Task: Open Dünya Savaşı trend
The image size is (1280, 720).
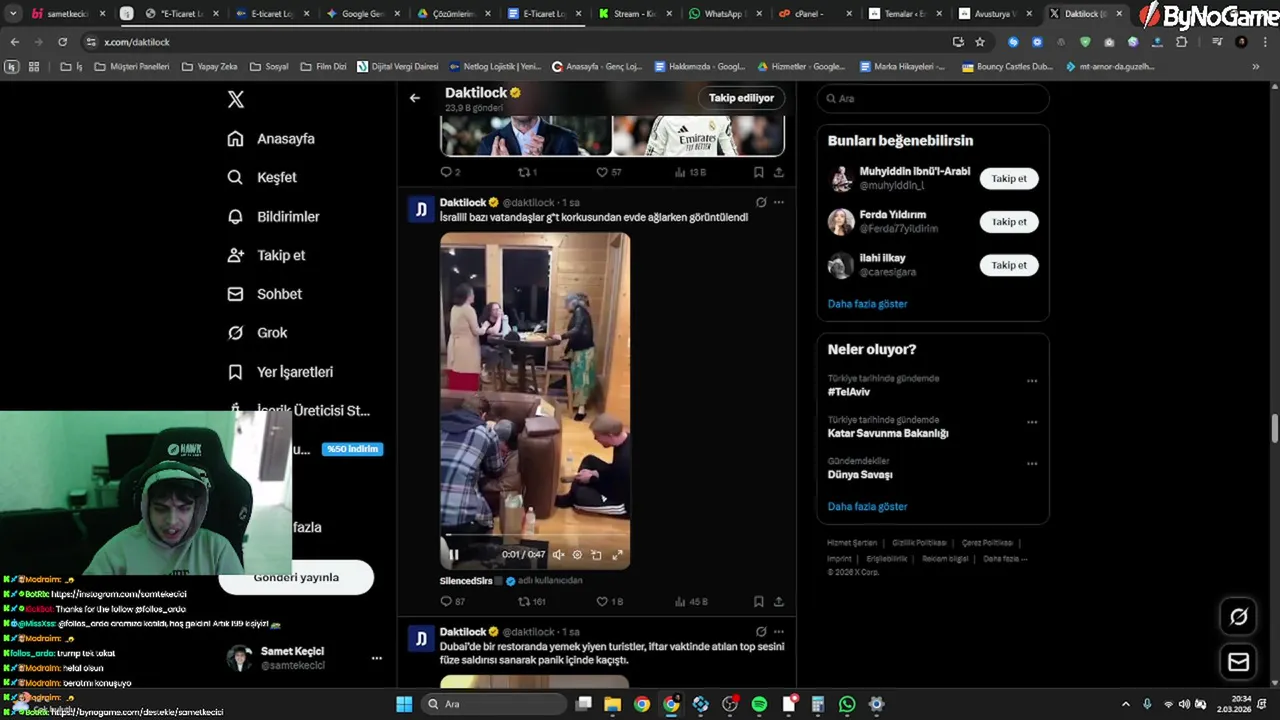Action: [x=859, y=475]
